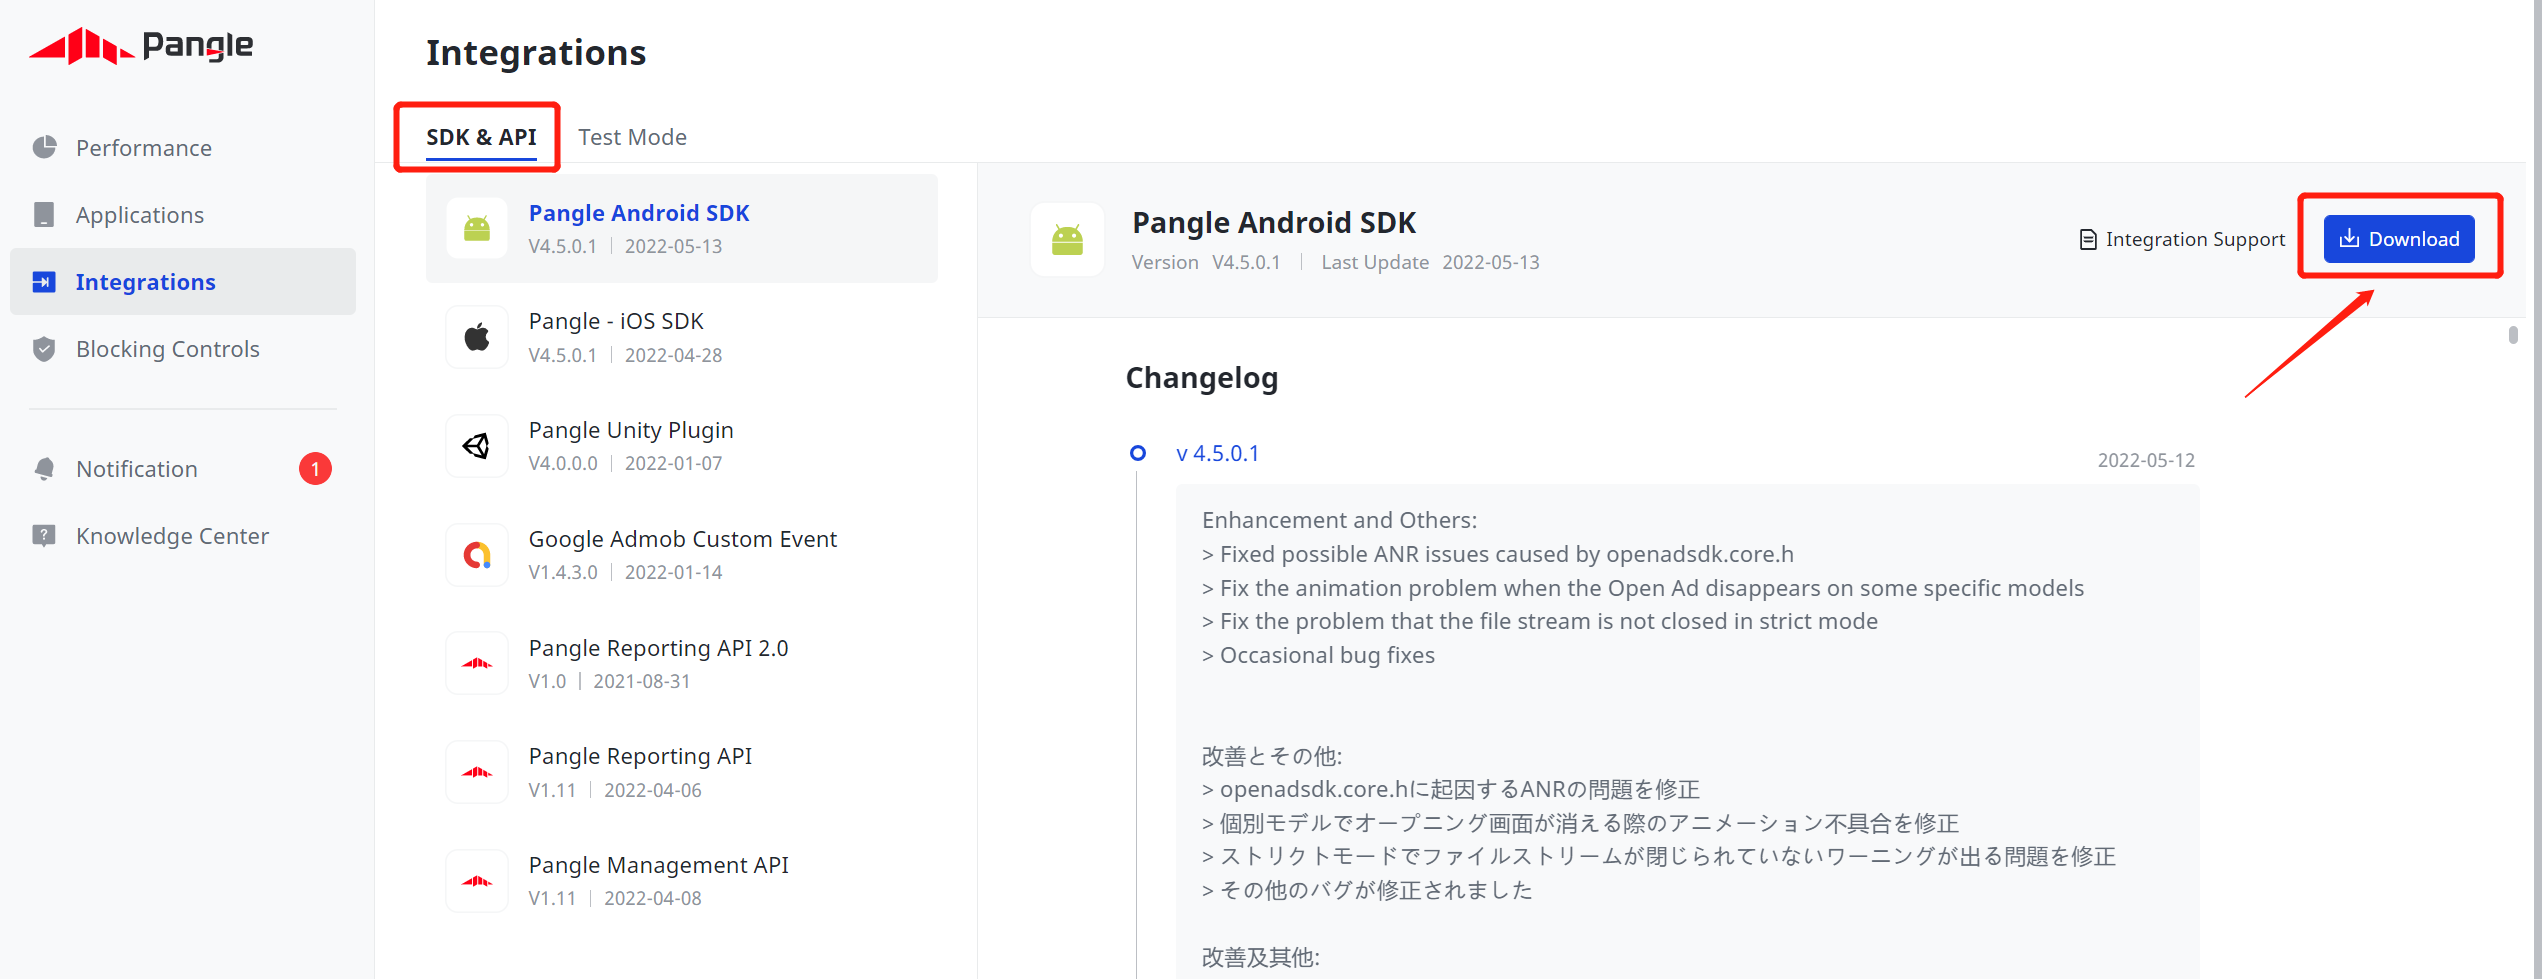Click the 2022-05-12 changelog date
This screenshot has height=979, width=2542.
coord(2146,460)
